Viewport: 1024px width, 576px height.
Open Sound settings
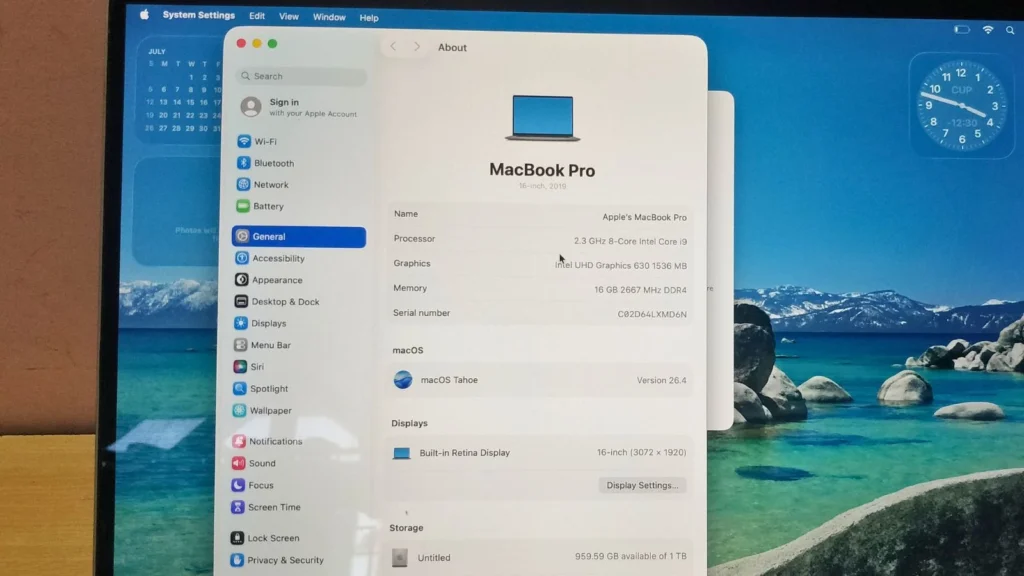coord(254,463)
